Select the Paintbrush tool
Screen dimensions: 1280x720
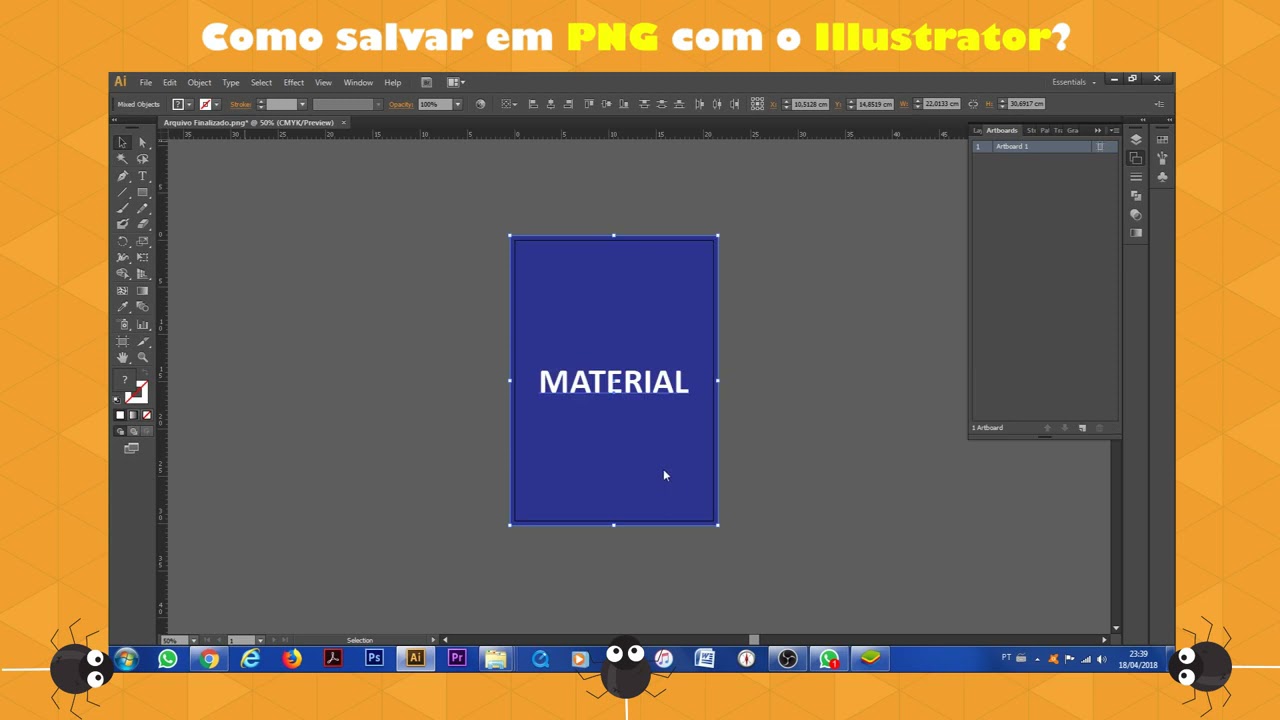pos(122,208)
